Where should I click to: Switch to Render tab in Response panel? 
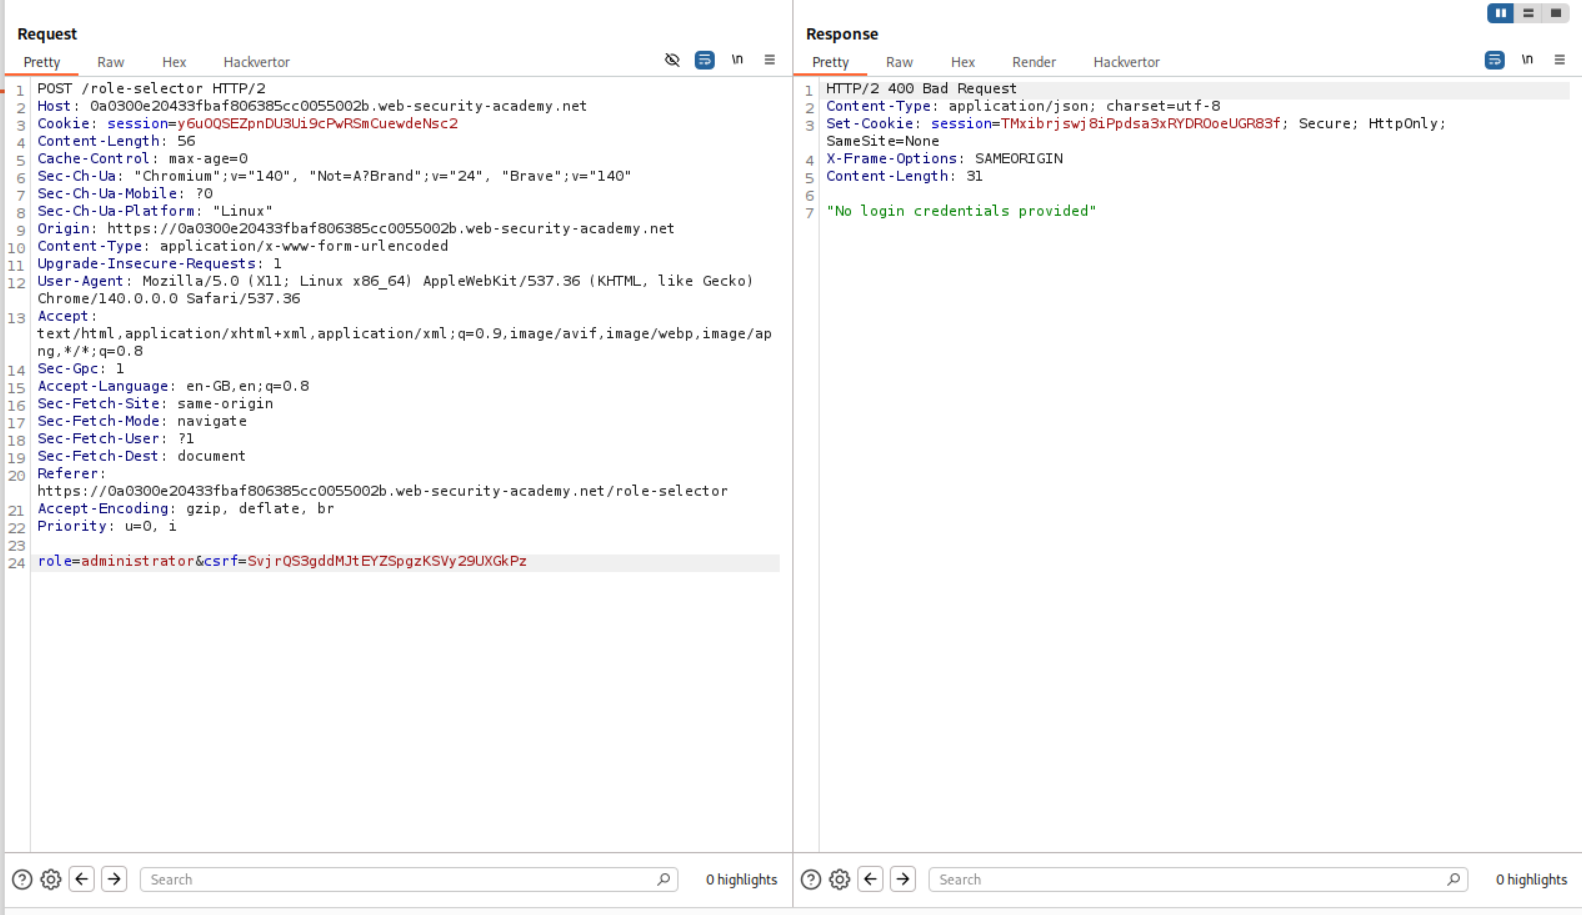pos(1033,62)
